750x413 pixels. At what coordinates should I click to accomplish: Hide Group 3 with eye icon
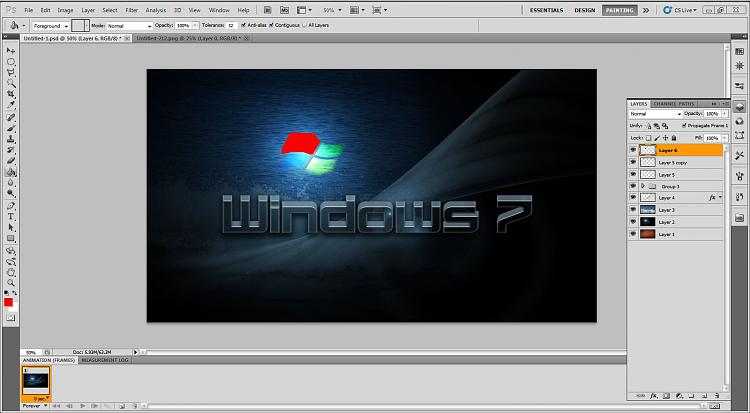(x=633, y=186)
